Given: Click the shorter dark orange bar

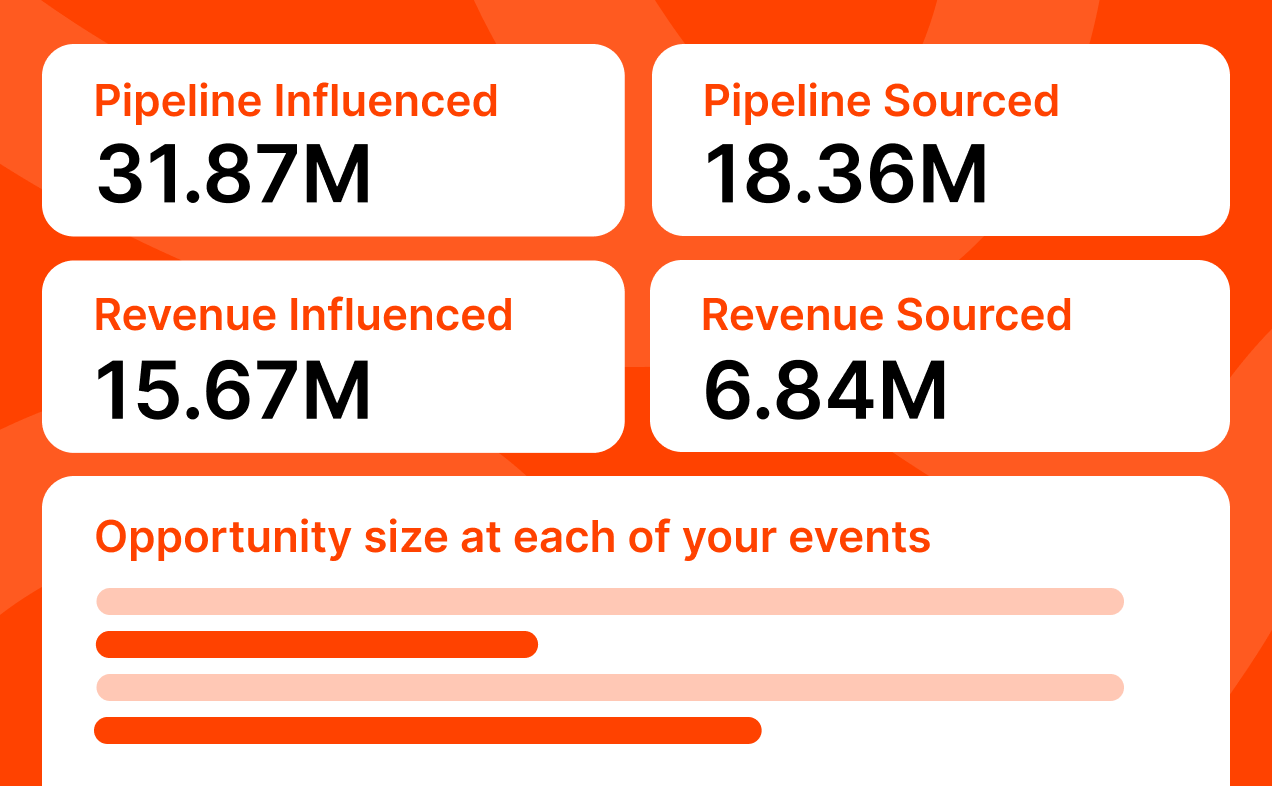Looking at the screenshot, I should pos(317,645).
